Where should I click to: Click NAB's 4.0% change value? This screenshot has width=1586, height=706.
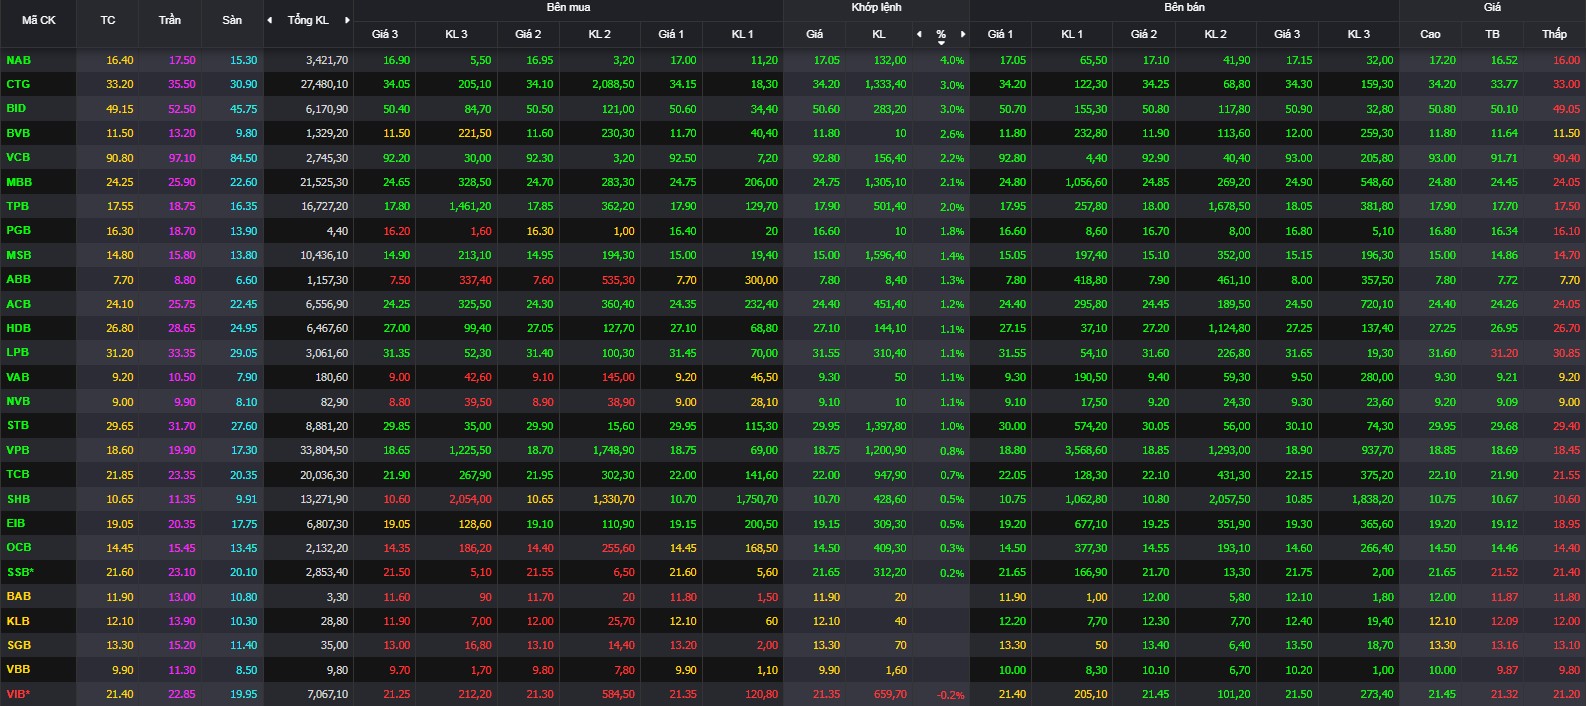click(952, 60)
